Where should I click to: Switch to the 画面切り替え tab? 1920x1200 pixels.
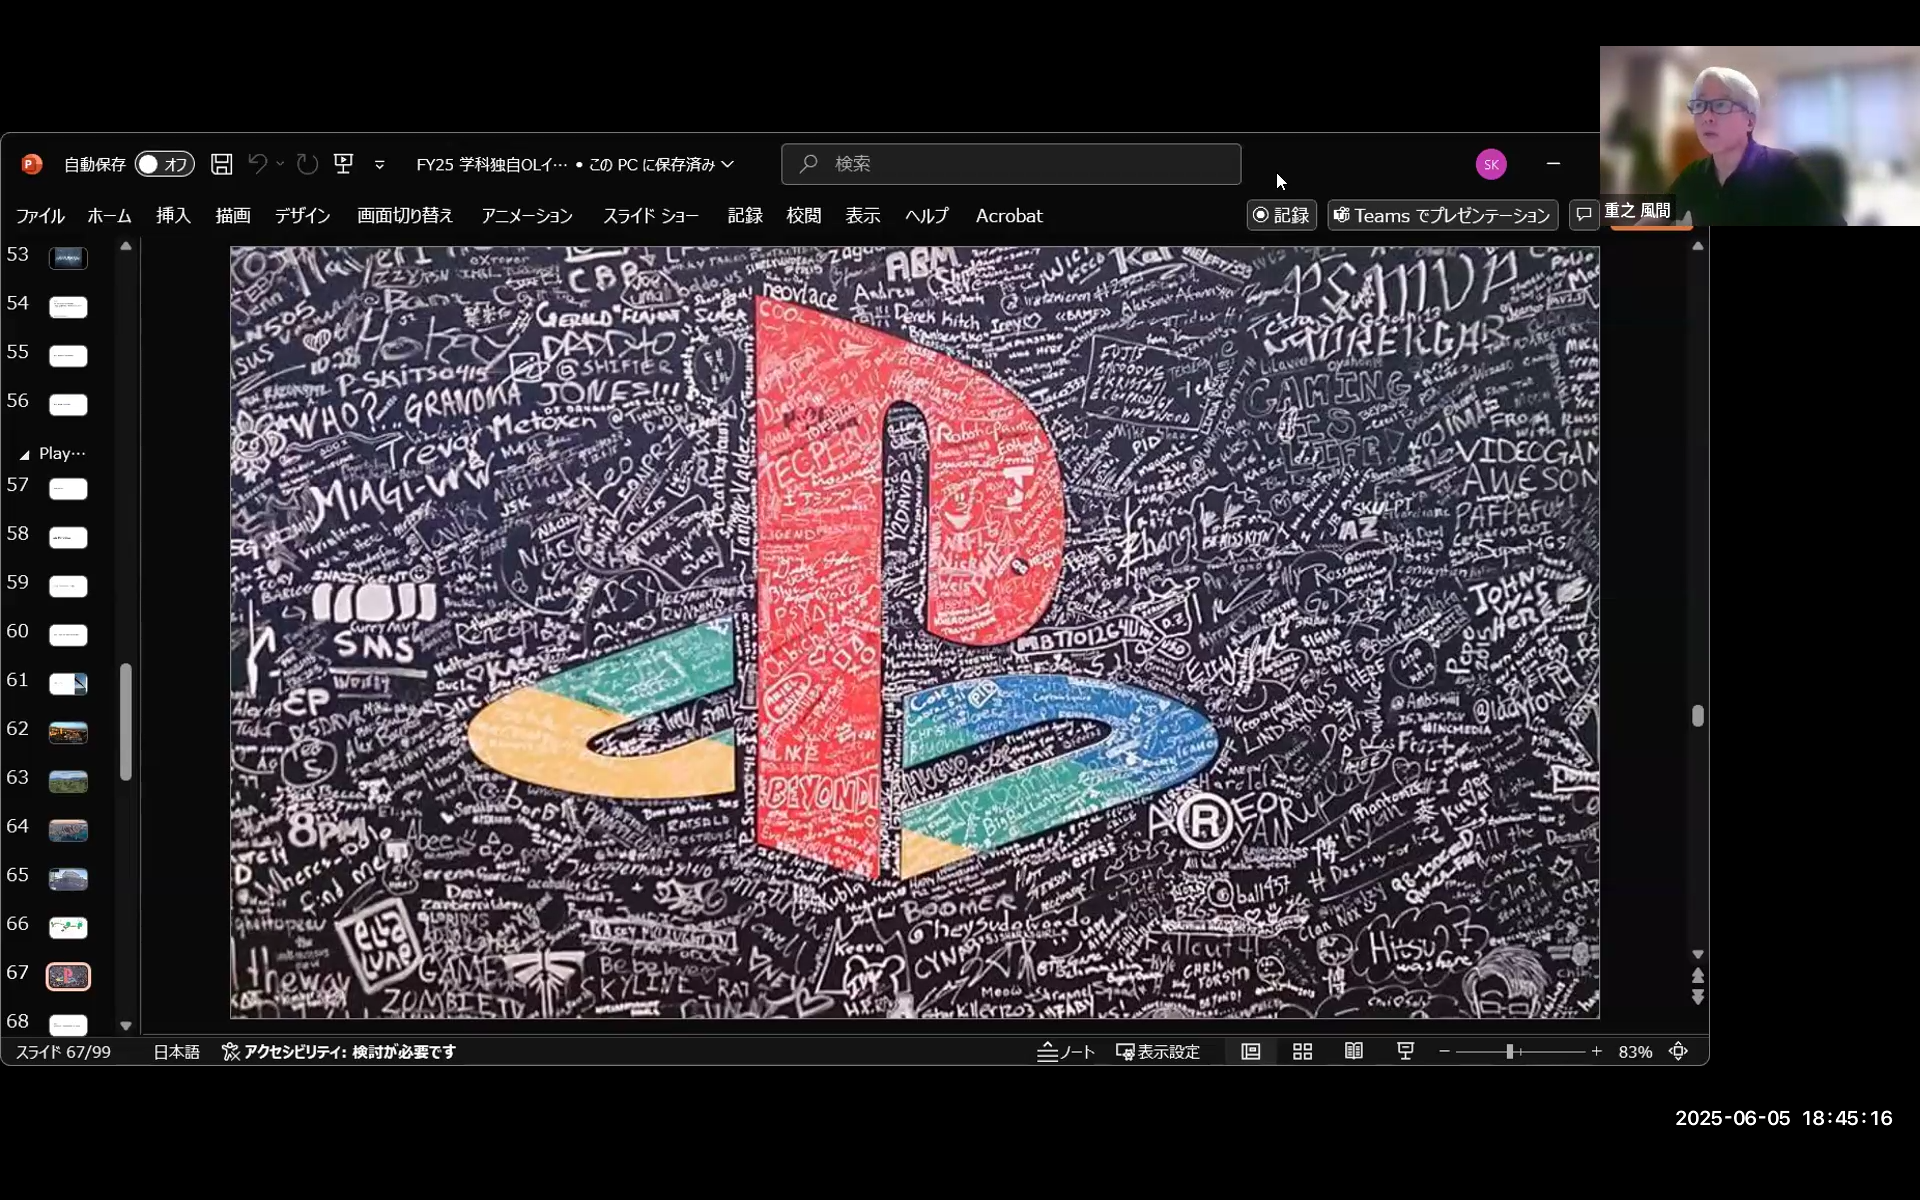coord(405,216)
